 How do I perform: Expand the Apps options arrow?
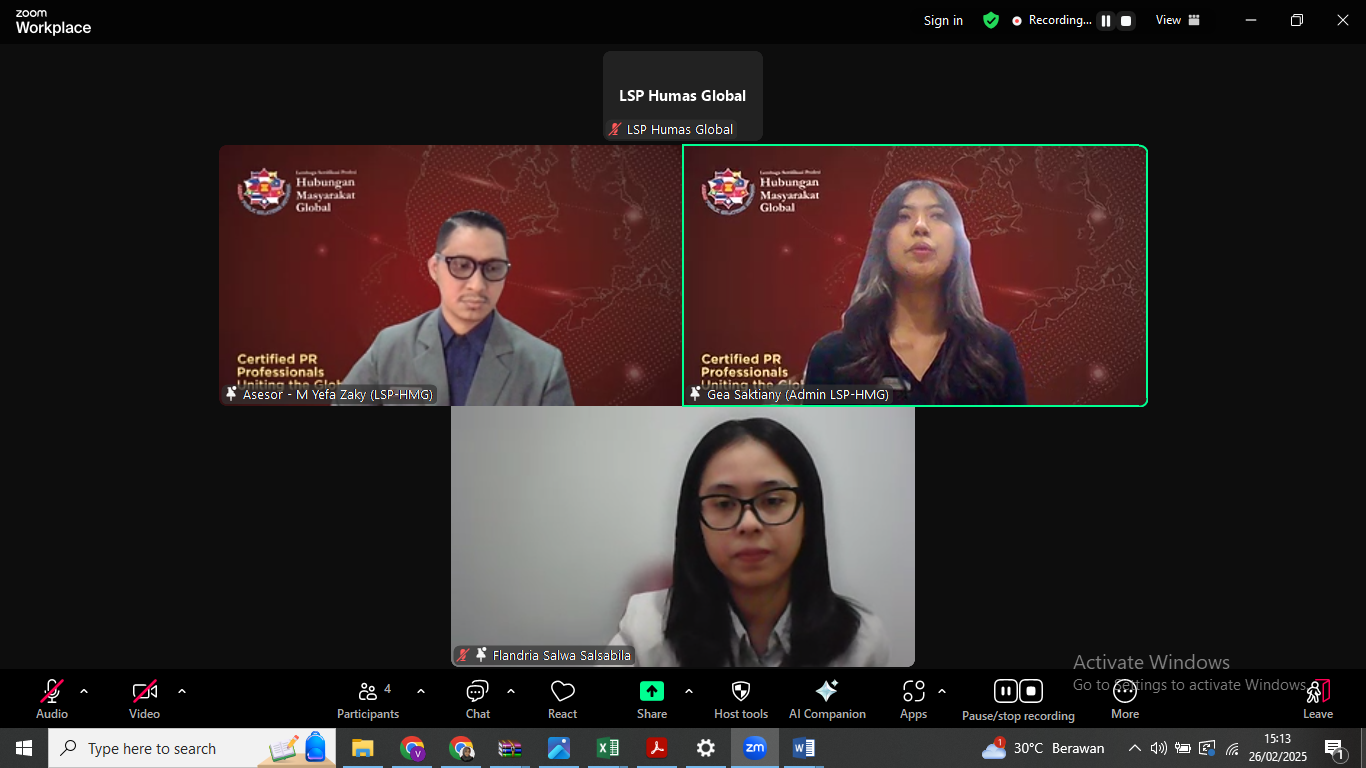coord(942,691)
